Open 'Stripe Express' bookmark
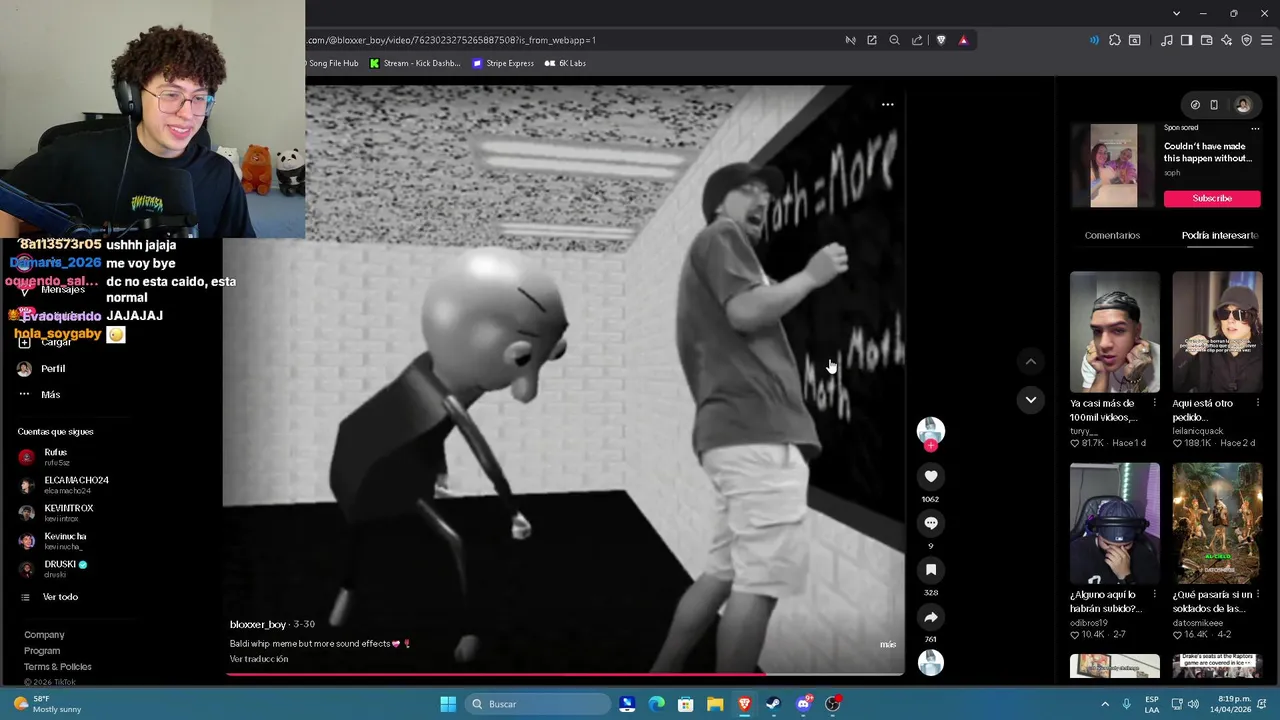Viewport: 1280px width, 720px height. pos(503,63)
